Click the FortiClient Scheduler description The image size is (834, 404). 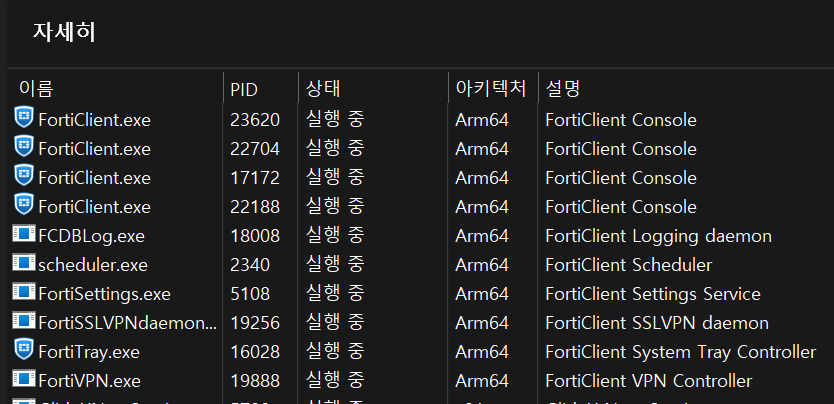629,265
